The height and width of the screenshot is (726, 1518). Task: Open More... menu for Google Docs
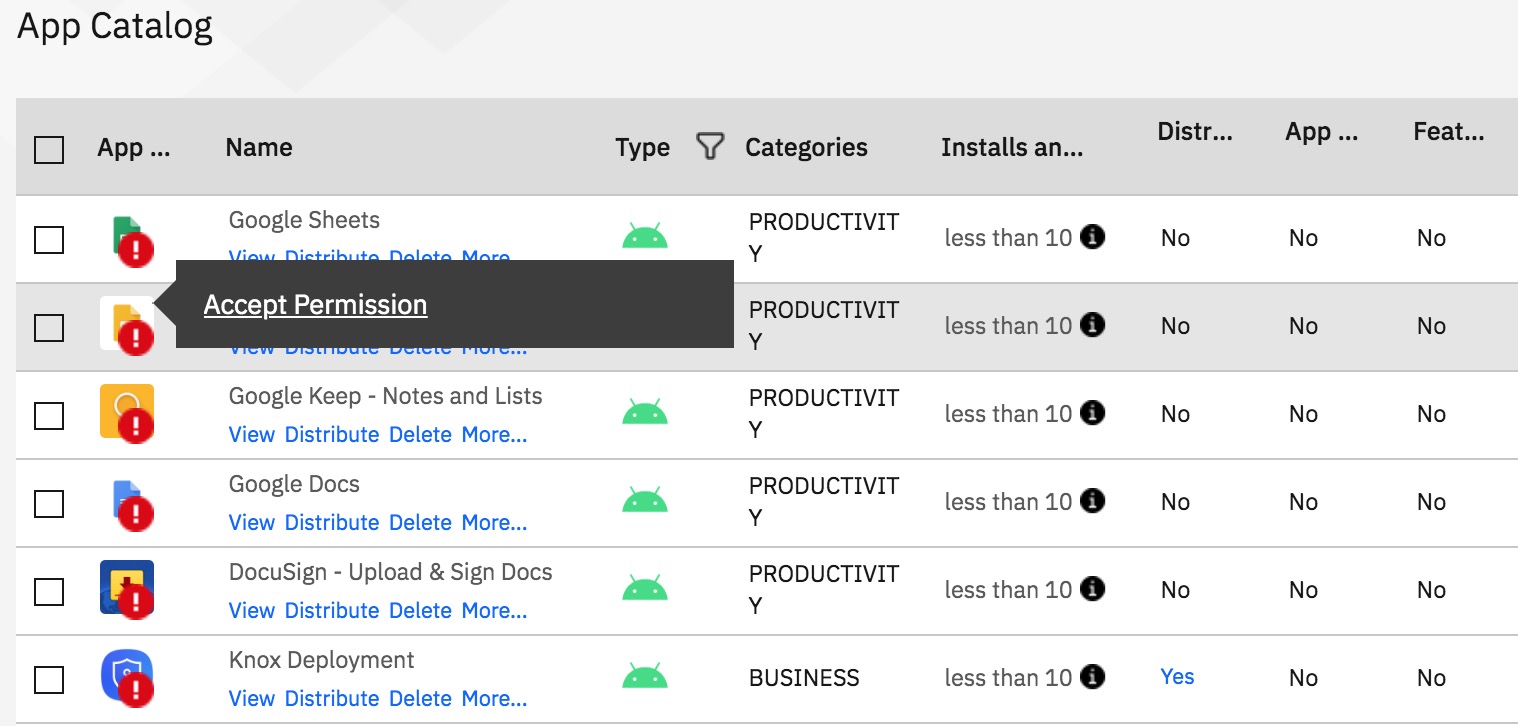click(494, 523)
